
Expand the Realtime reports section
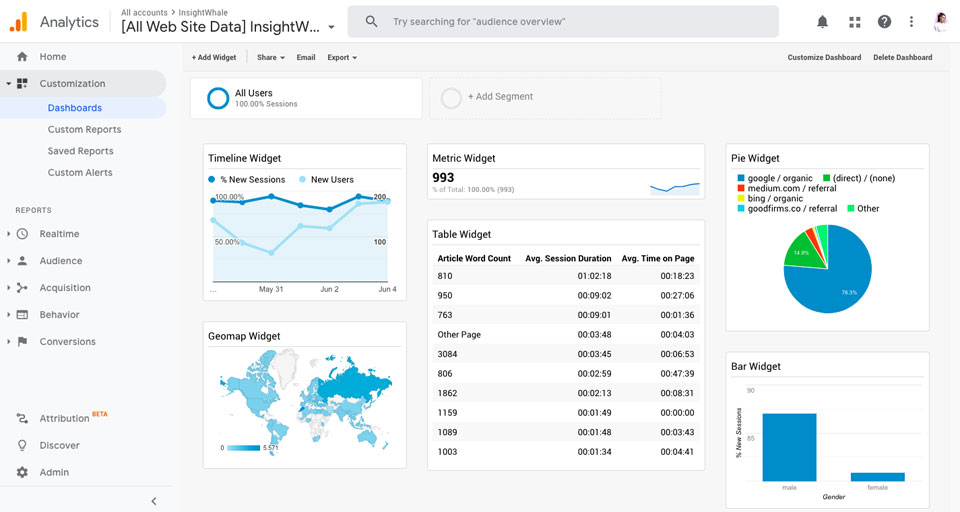click(9, 234)
